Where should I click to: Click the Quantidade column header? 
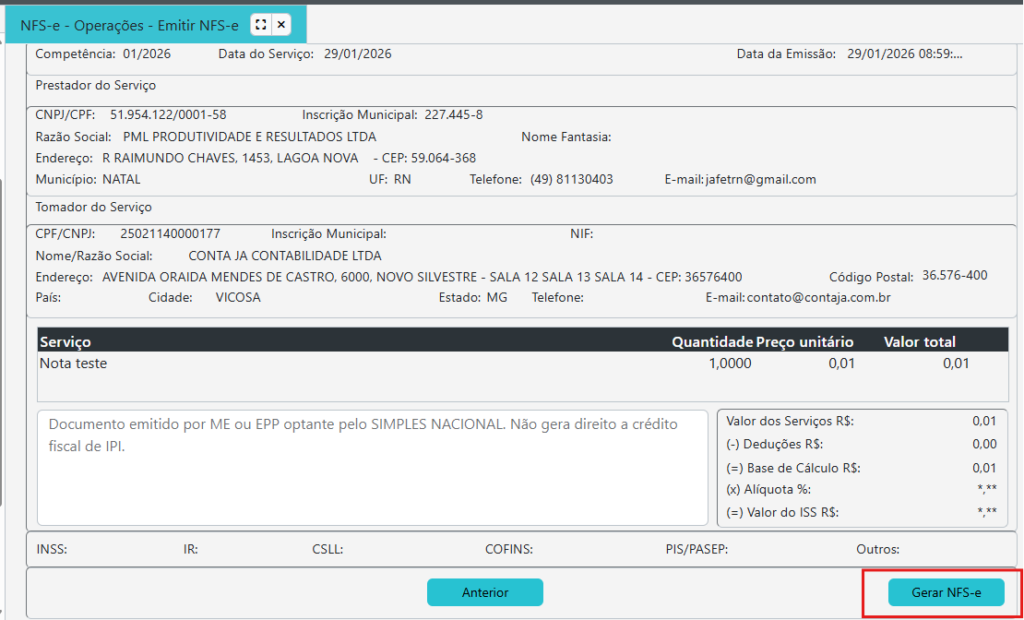point(711,342)
